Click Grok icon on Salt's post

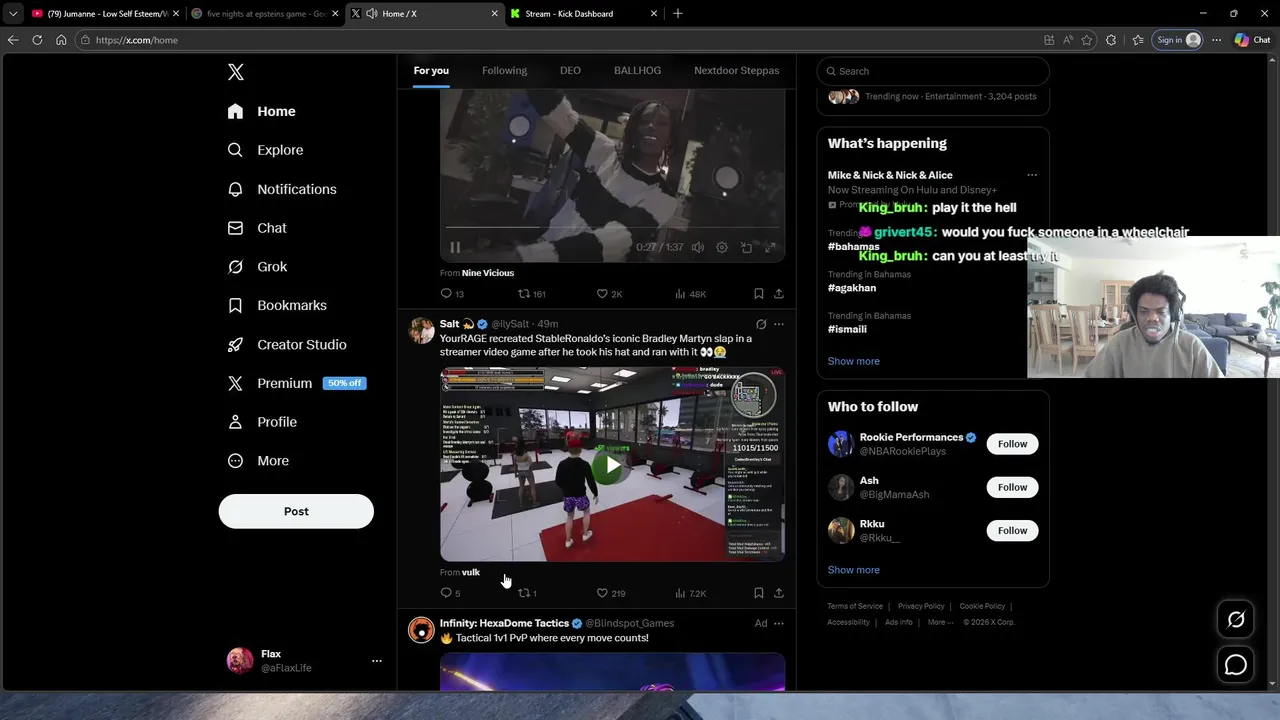[761, 324]
